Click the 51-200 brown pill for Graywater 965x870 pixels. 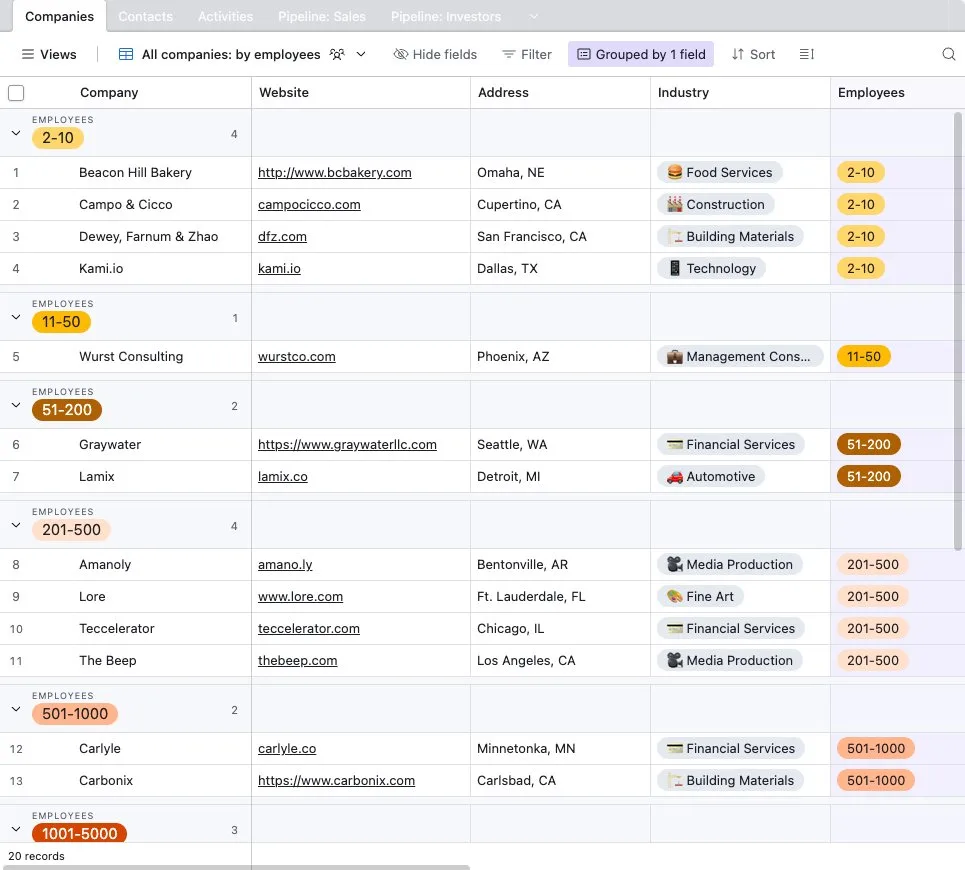point(868,444)
